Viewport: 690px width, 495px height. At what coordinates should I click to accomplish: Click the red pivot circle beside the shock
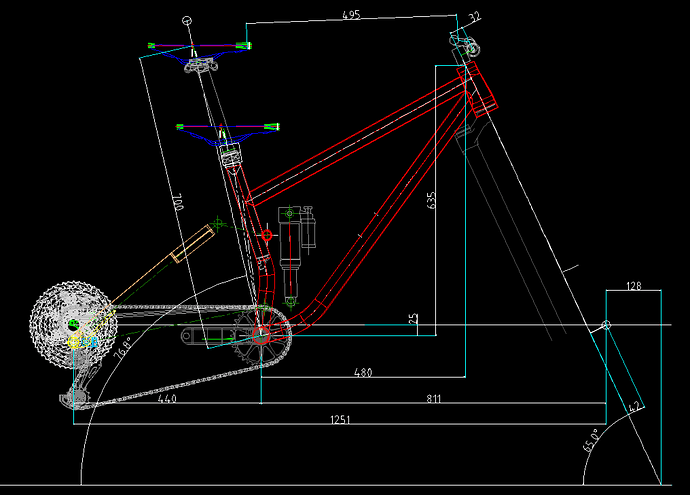(267, 235)
